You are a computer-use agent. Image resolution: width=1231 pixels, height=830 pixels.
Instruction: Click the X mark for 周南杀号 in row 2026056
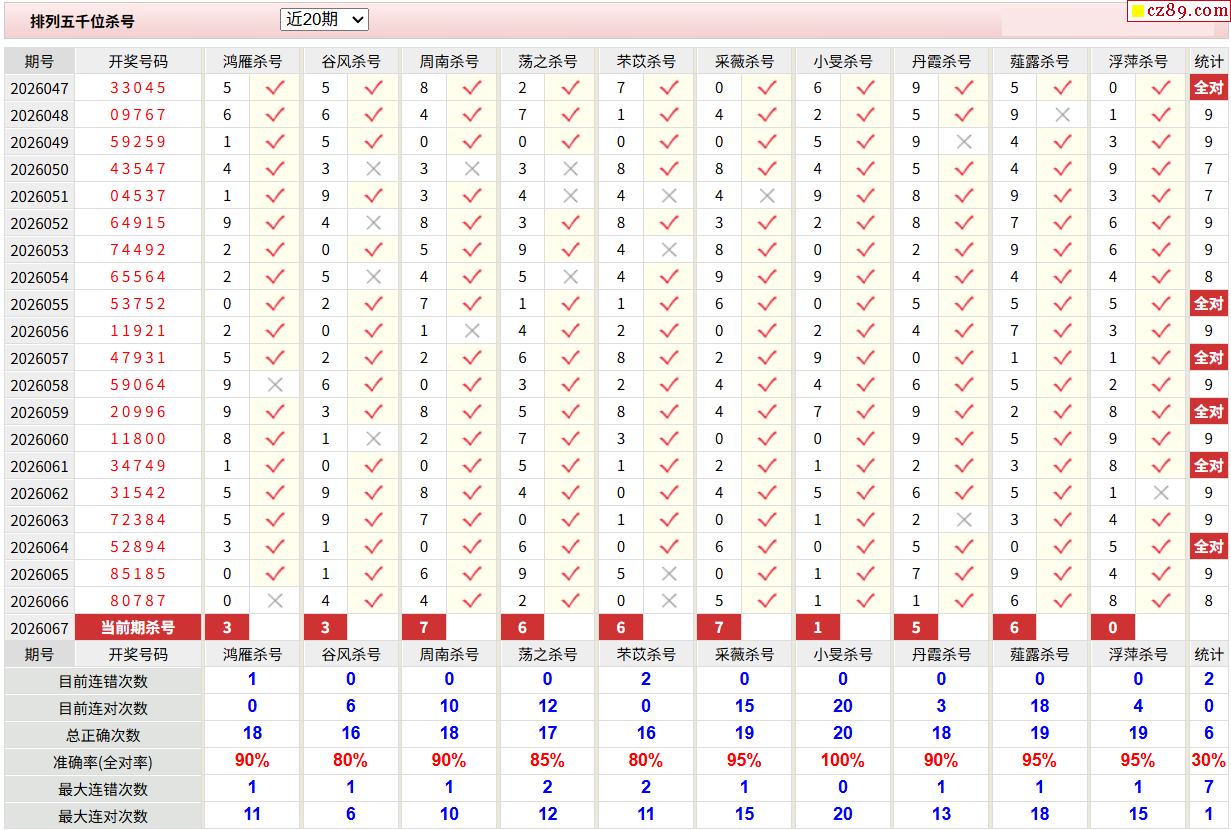pyautogui.click(x=472, y=331)
